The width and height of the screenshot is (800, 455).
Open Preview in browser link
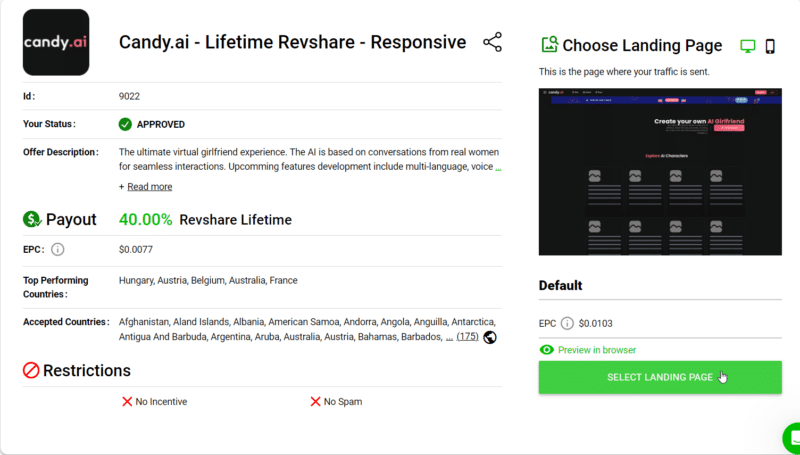point(596,350)
